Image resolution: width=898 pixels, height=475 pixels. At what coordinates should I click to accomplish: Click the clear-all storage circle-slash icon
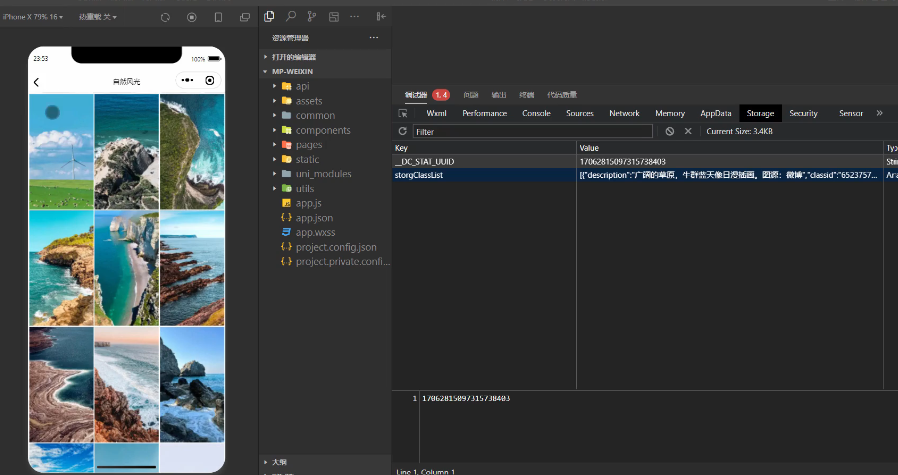pos(669,131)
